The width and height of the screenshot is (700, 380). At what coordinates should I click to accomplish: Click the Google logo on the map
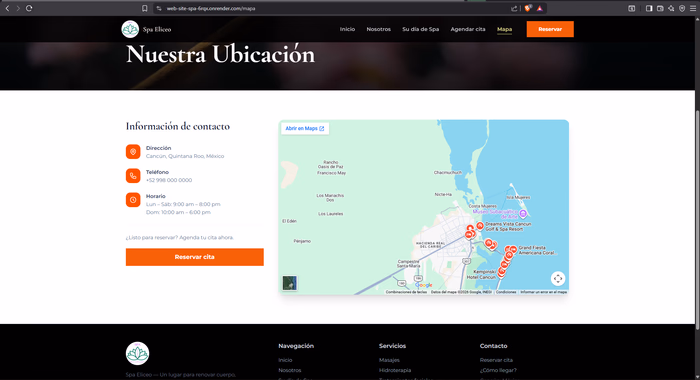tap(424, 285)
